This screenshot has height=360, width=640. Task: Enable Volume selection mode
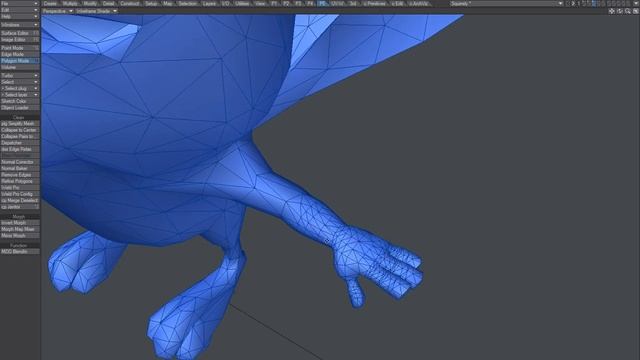pyautogui.click(x=20, y=67)
